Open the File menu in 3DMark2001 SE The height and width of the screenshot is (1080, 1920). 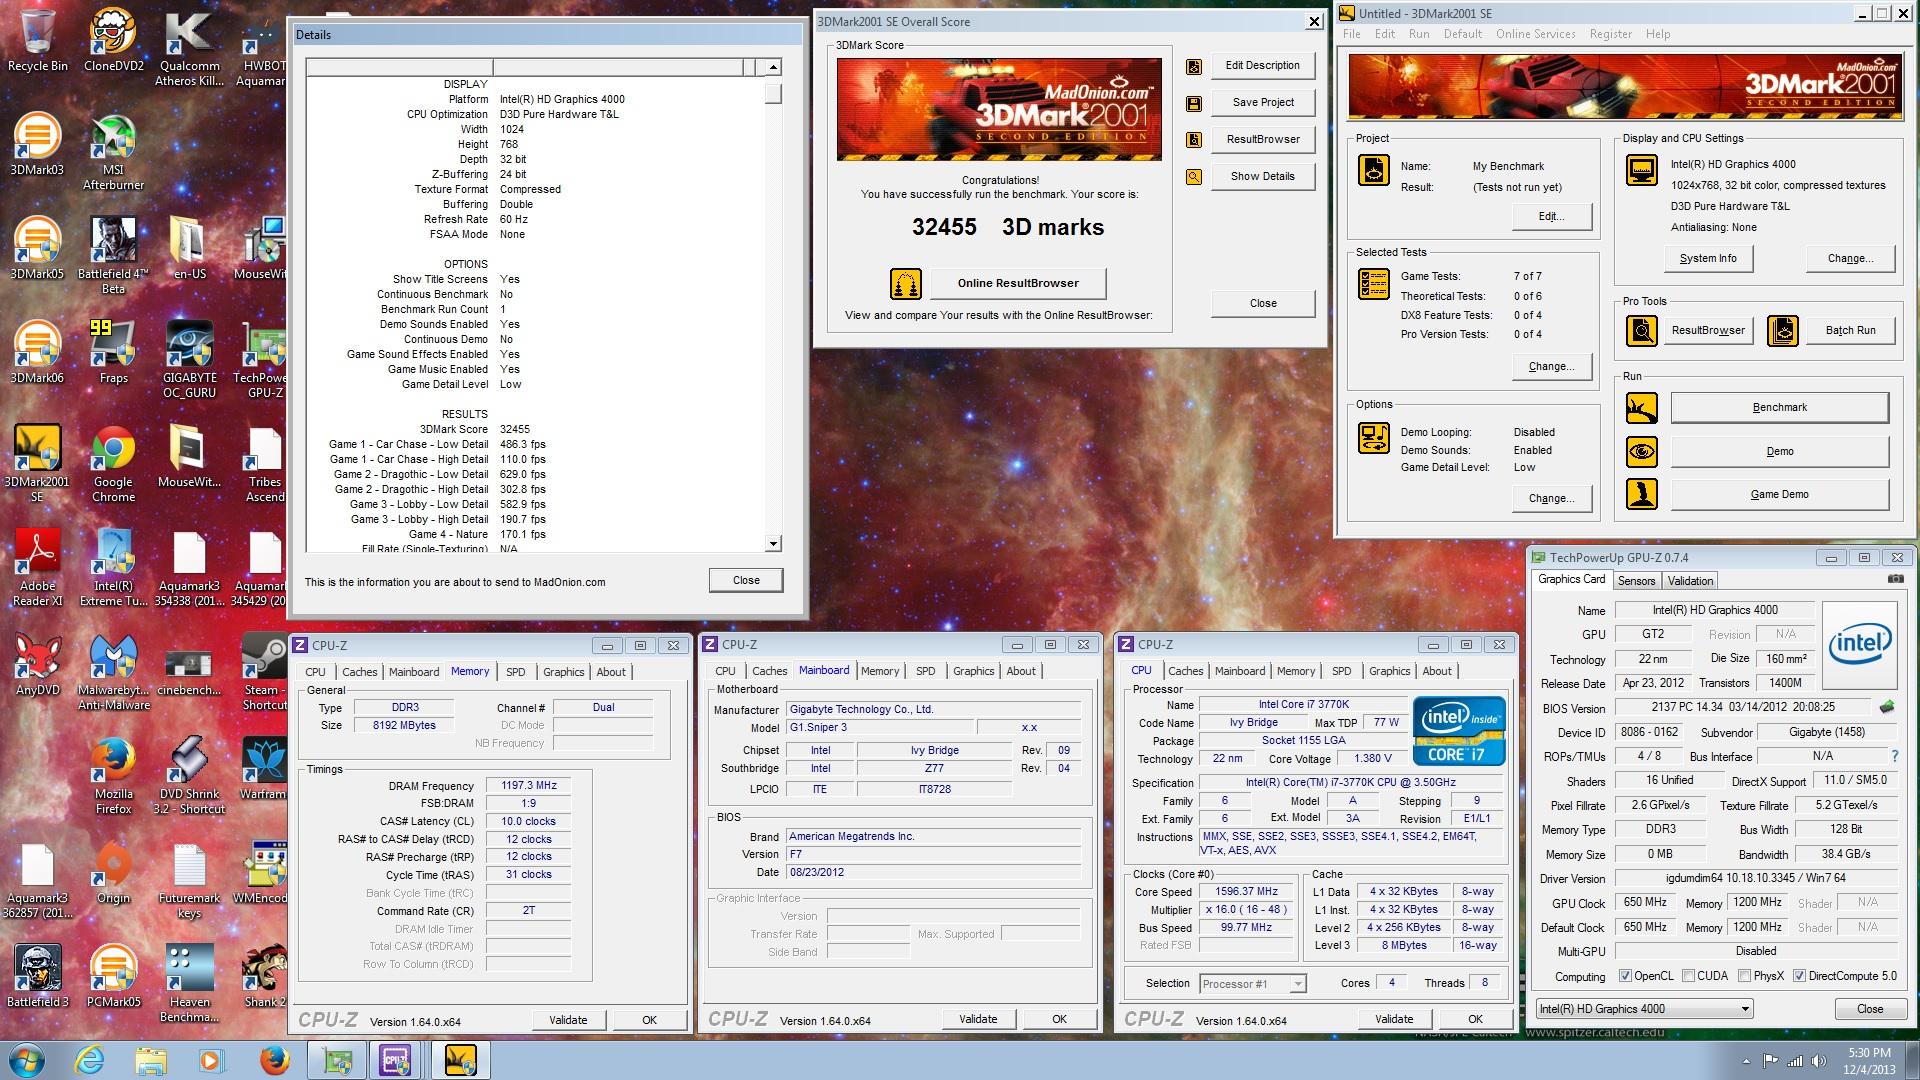coord(1352,34)
